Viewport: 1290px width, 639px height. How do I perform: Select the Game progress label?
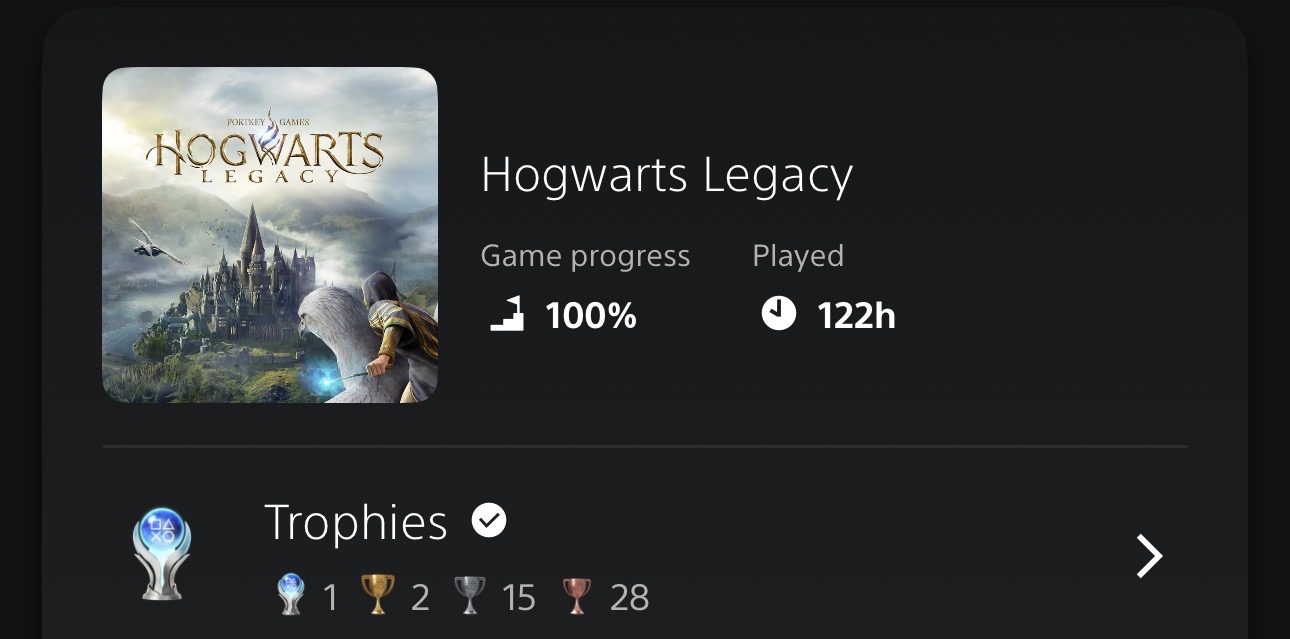pos(585,256)
